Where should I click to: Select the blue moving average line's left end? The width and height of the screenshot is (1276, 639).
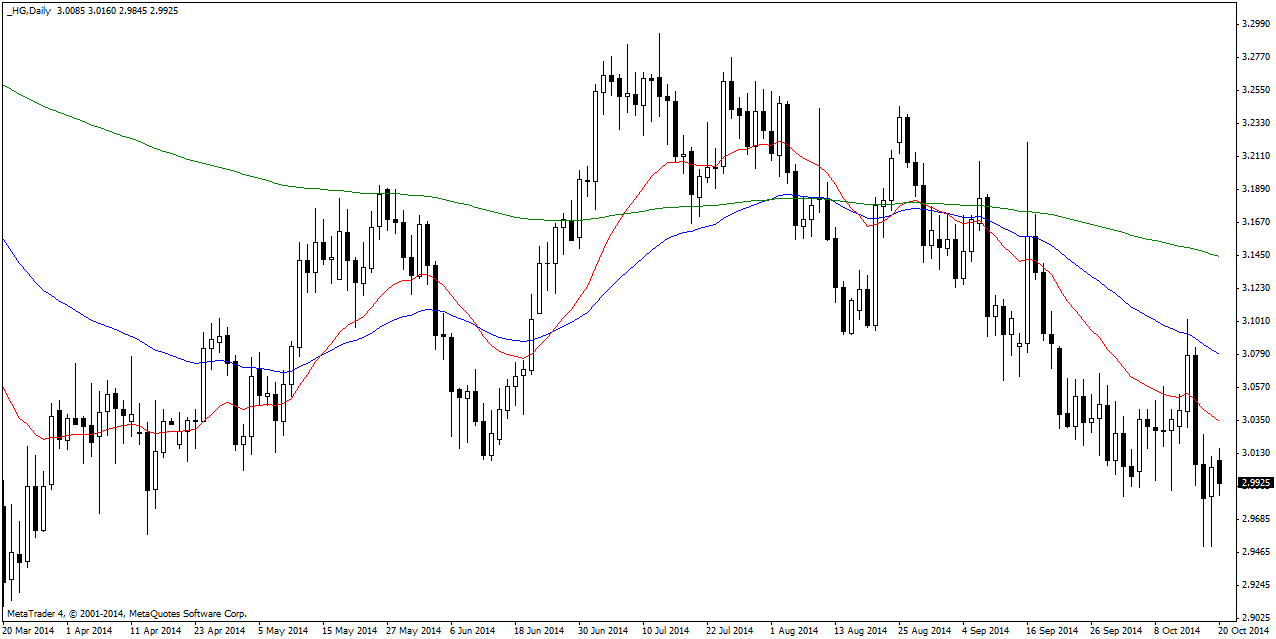click(x=4, y=240)
